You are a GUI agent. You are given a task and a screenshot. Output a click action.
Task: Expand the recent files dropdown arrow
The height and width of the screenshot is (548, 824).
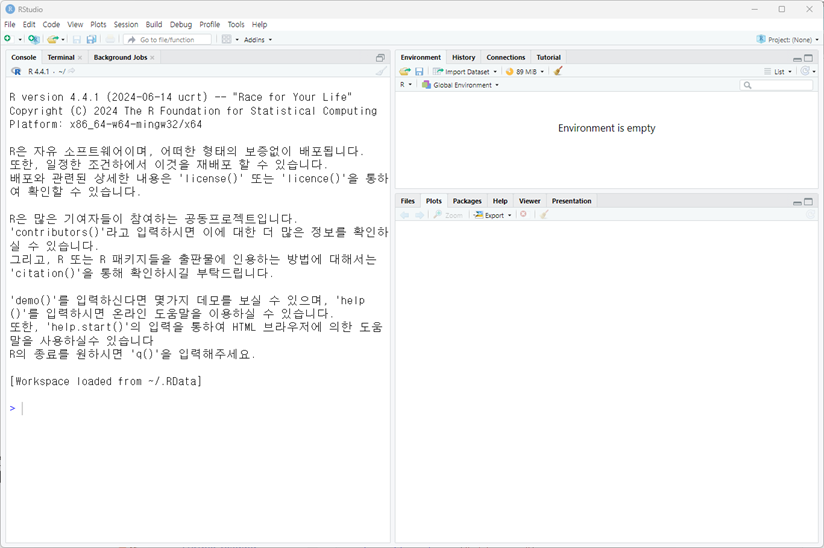pyautogui.click(x=63, y=39)
